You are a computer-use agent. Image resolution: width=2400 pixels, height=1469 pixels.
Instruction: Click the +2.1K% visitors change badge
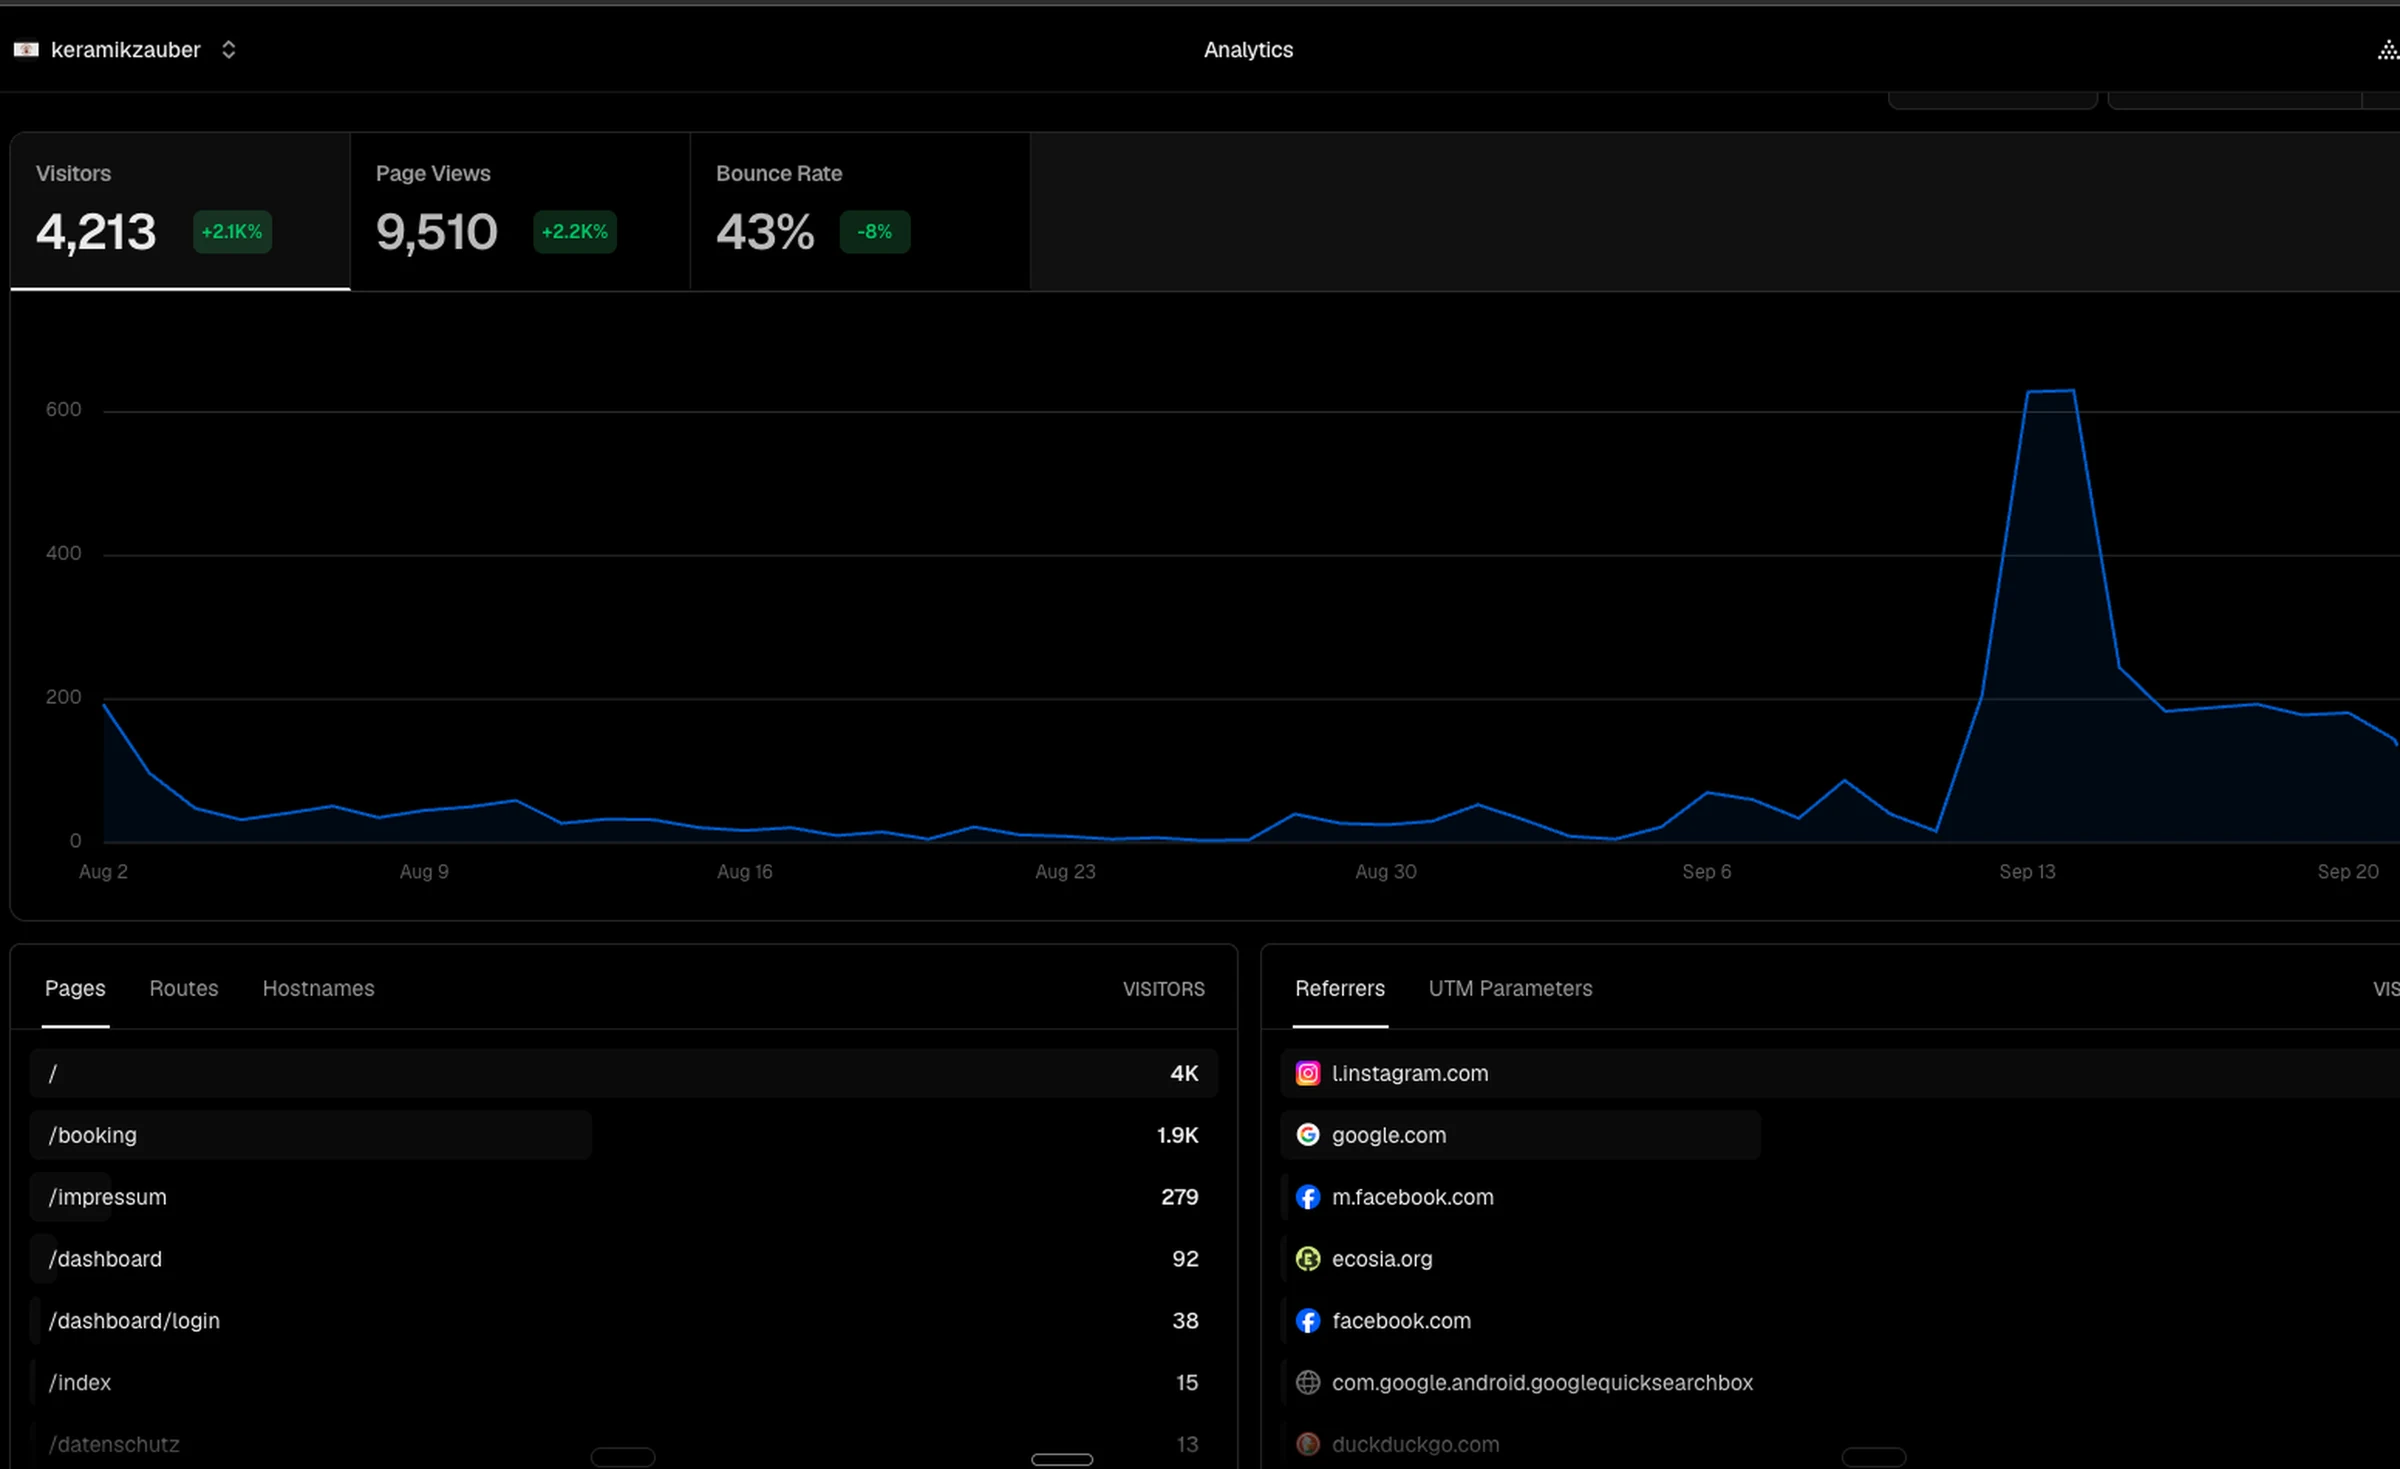[x=232, y=232]
